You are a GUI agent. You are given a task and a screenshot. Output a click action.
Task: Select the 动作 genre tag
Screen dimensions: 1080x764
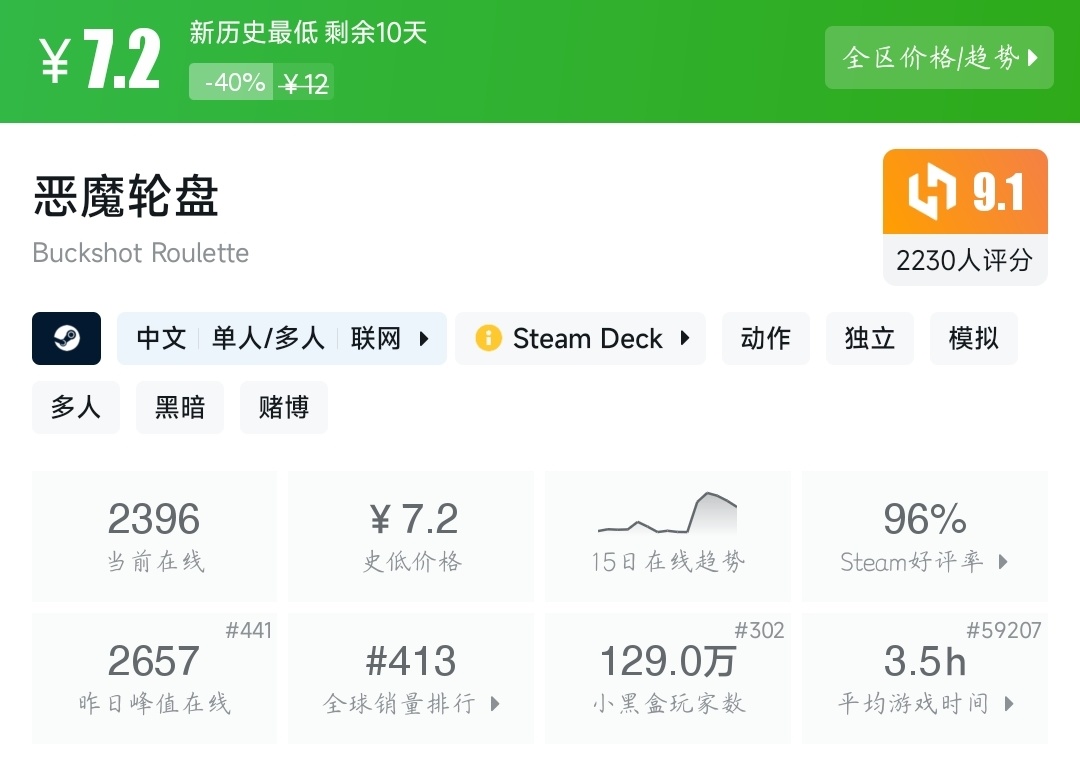click(x=766, y=338)
